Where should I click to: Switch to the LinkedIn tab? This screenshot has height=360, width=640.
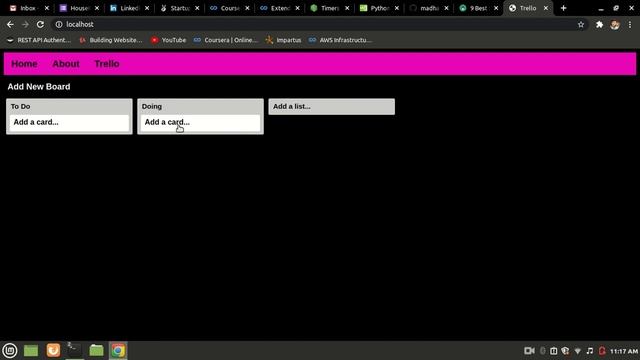point(128,8)
